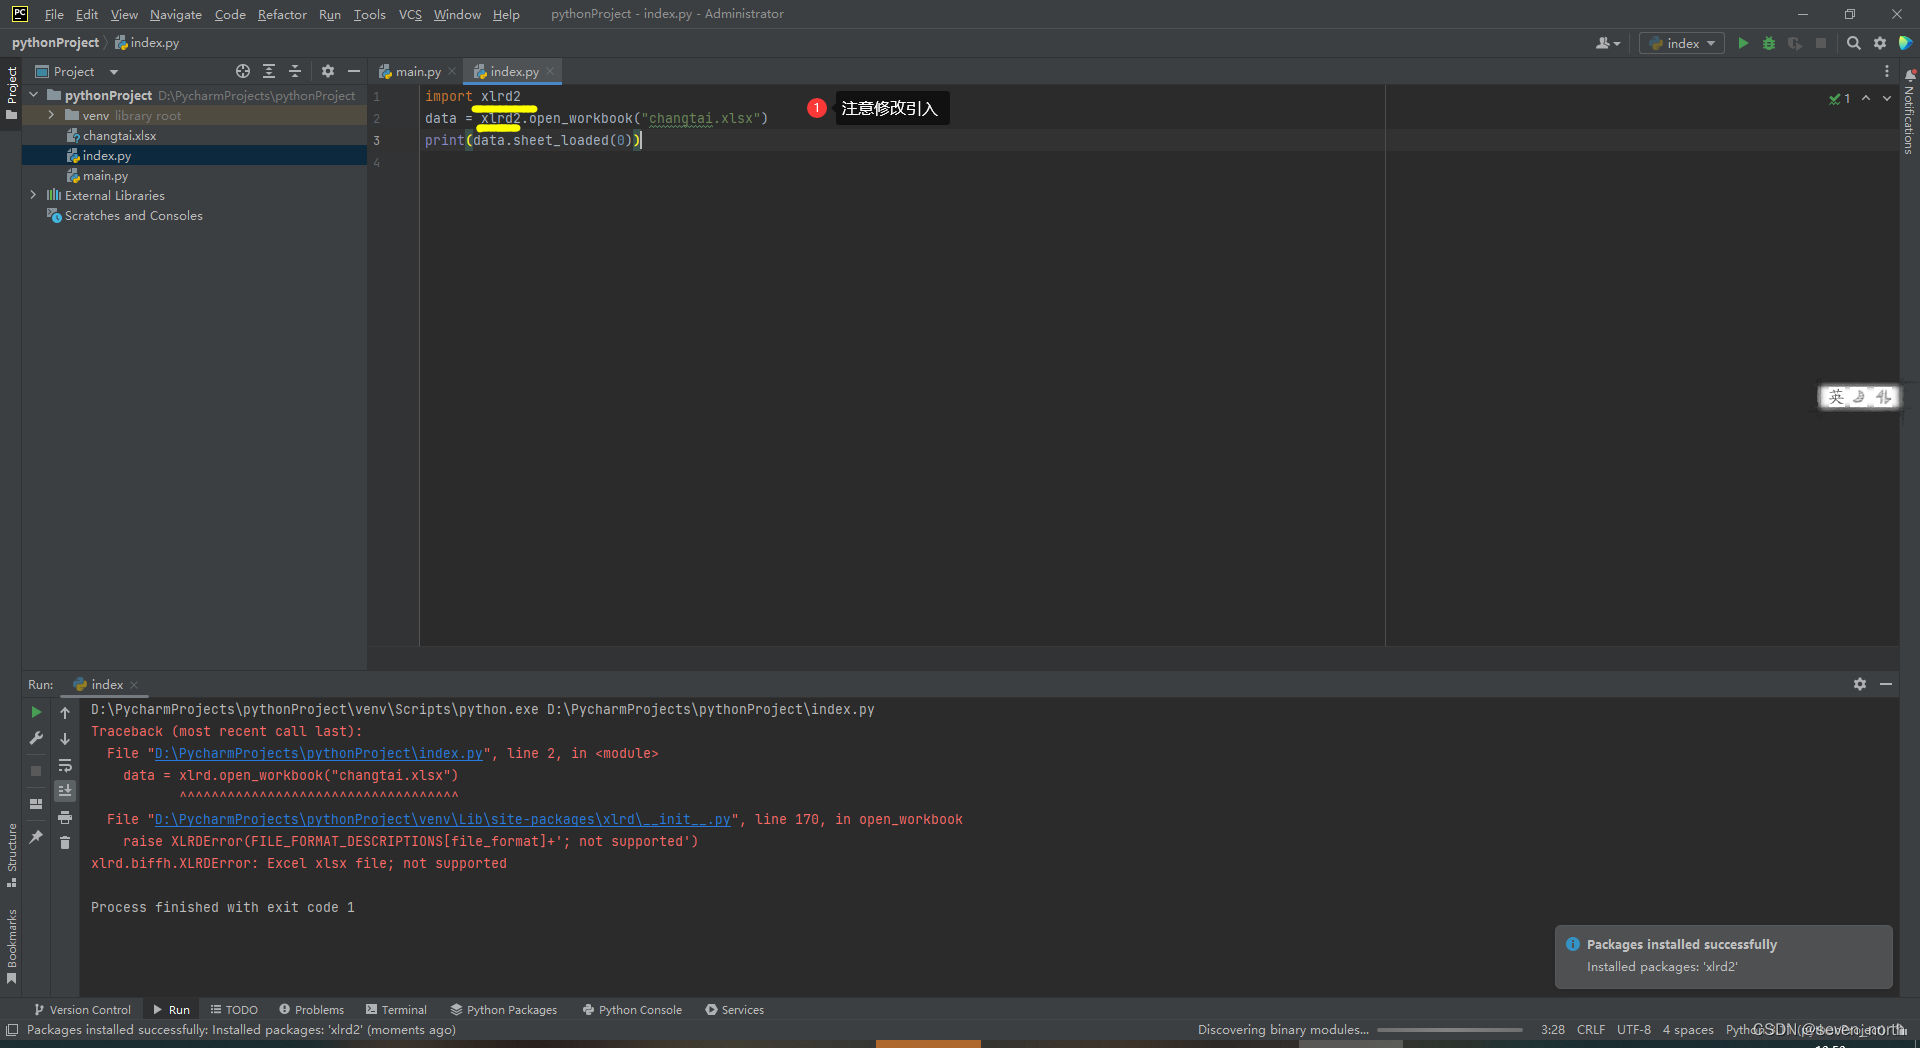Open the Refactor menu
This screenshot has height=1048, width=1920.
pyautogui.click(x=282, y=14)
